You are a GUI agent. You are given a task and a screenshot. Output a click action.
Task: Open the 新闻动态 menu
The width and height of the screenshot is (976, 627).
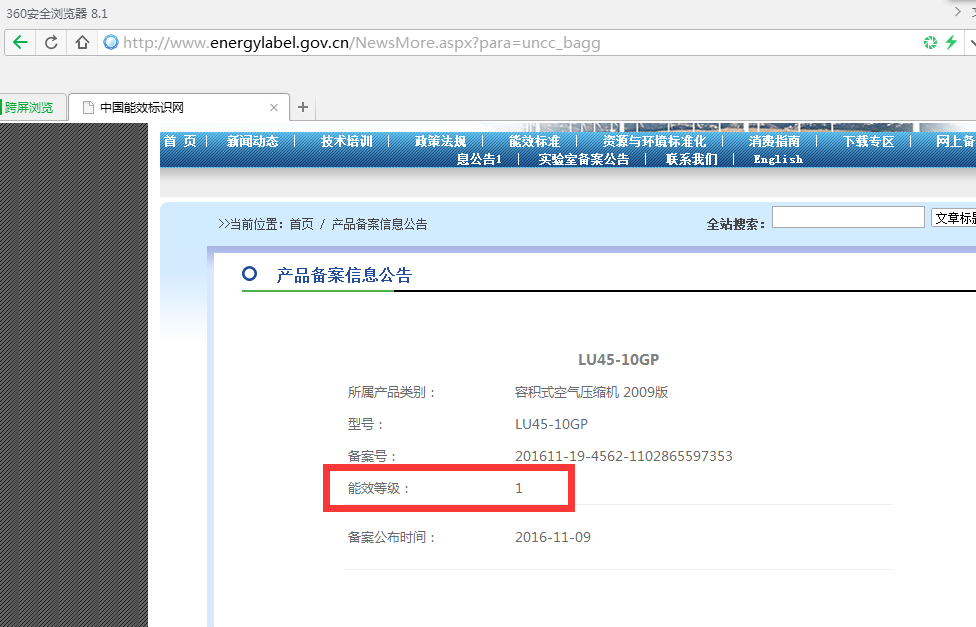click(252, 141)
